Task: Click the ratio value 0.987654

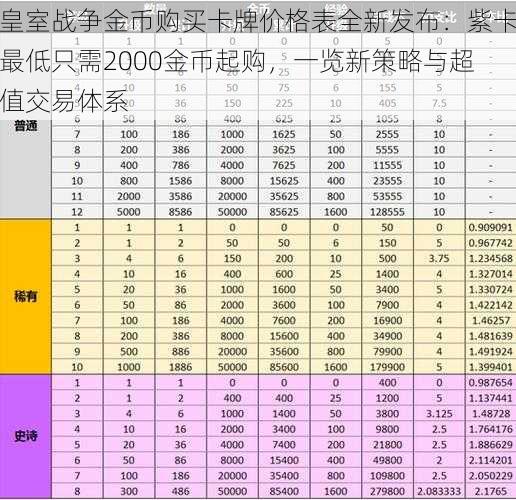Action: (x=490, y=382)
